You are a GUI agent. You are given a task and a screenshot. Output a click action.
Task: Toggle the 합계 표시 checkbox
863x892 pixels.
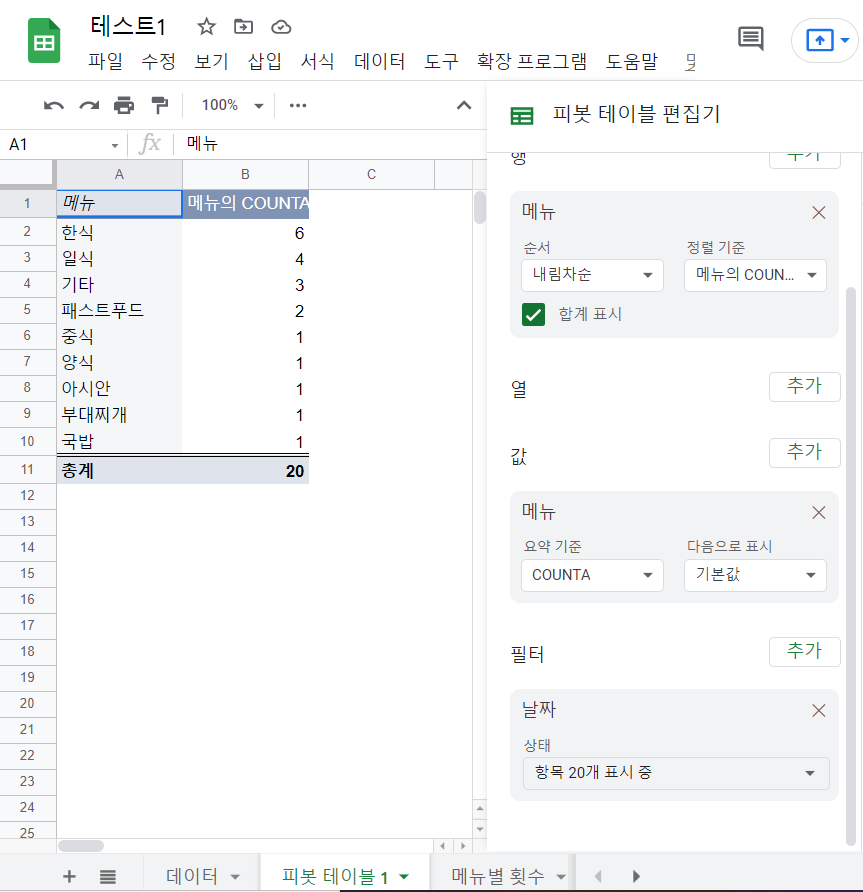[x=533, y=314]
